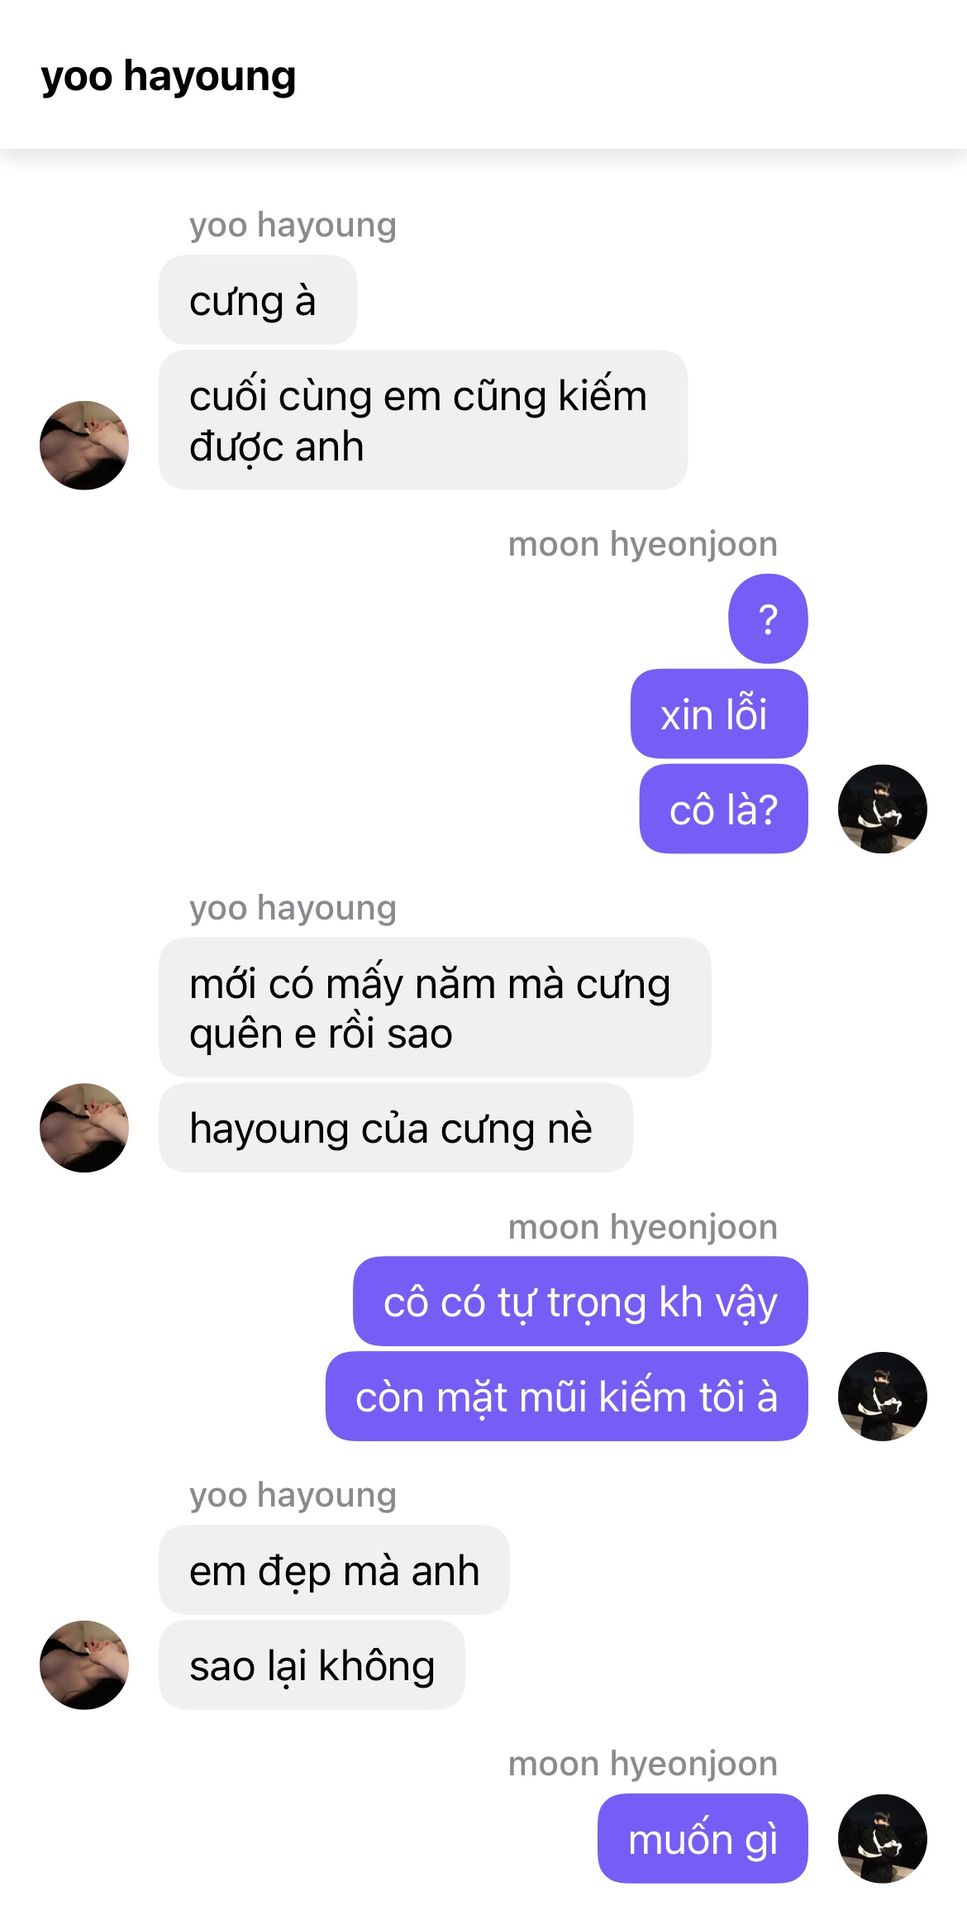Select the 'còn mặt mũi kiếm tôi à' bubble

coord(566,1396)
